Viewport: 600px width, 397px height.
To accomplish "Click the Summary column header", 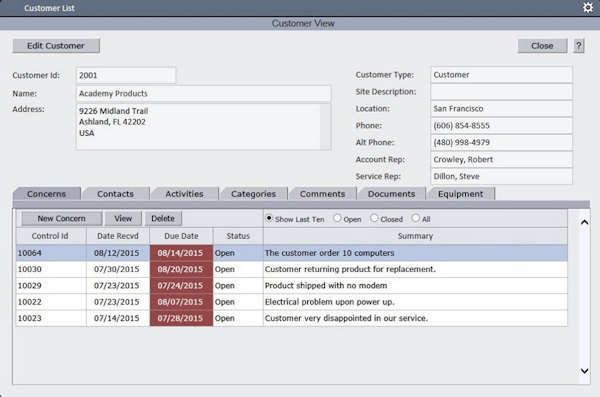I will coord(415,236).
